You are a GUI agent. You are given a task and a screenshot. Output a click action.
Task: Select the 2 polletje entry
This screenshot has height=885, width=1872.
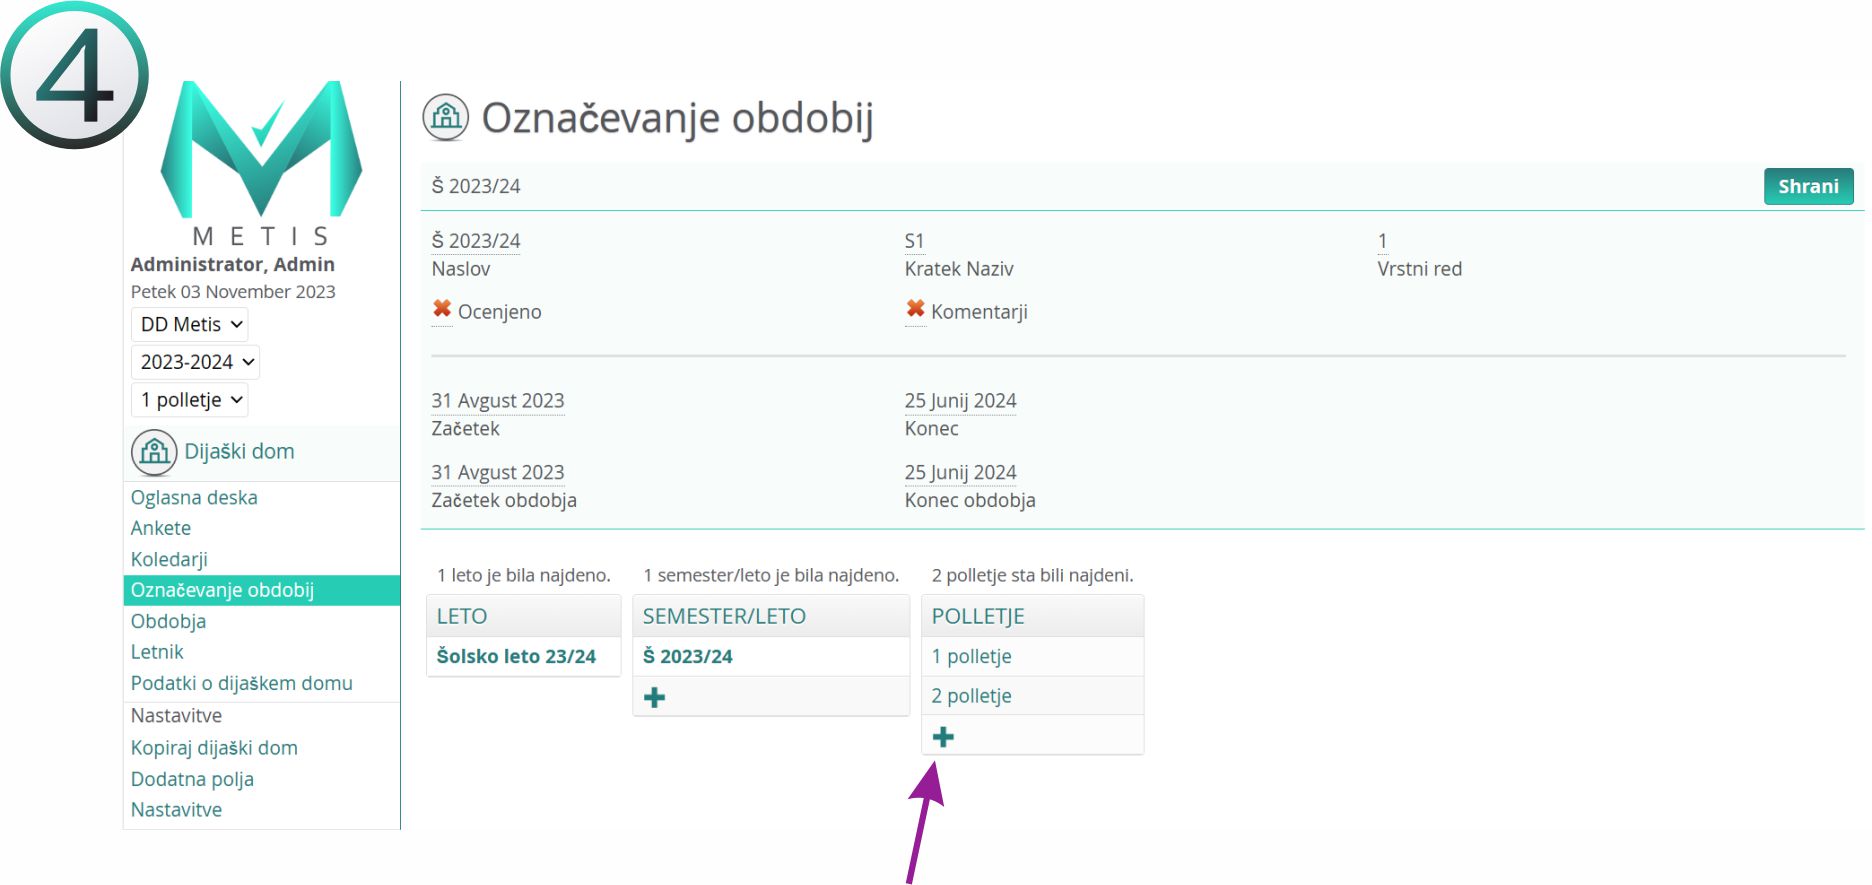click(971, 696)
